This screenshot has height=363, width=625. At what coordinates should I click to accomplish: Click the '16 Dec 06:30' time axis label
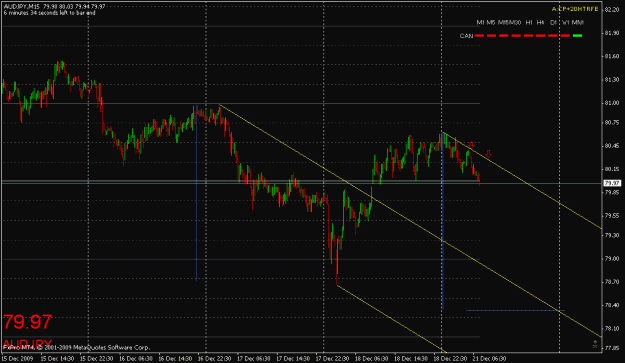[136, 359]
